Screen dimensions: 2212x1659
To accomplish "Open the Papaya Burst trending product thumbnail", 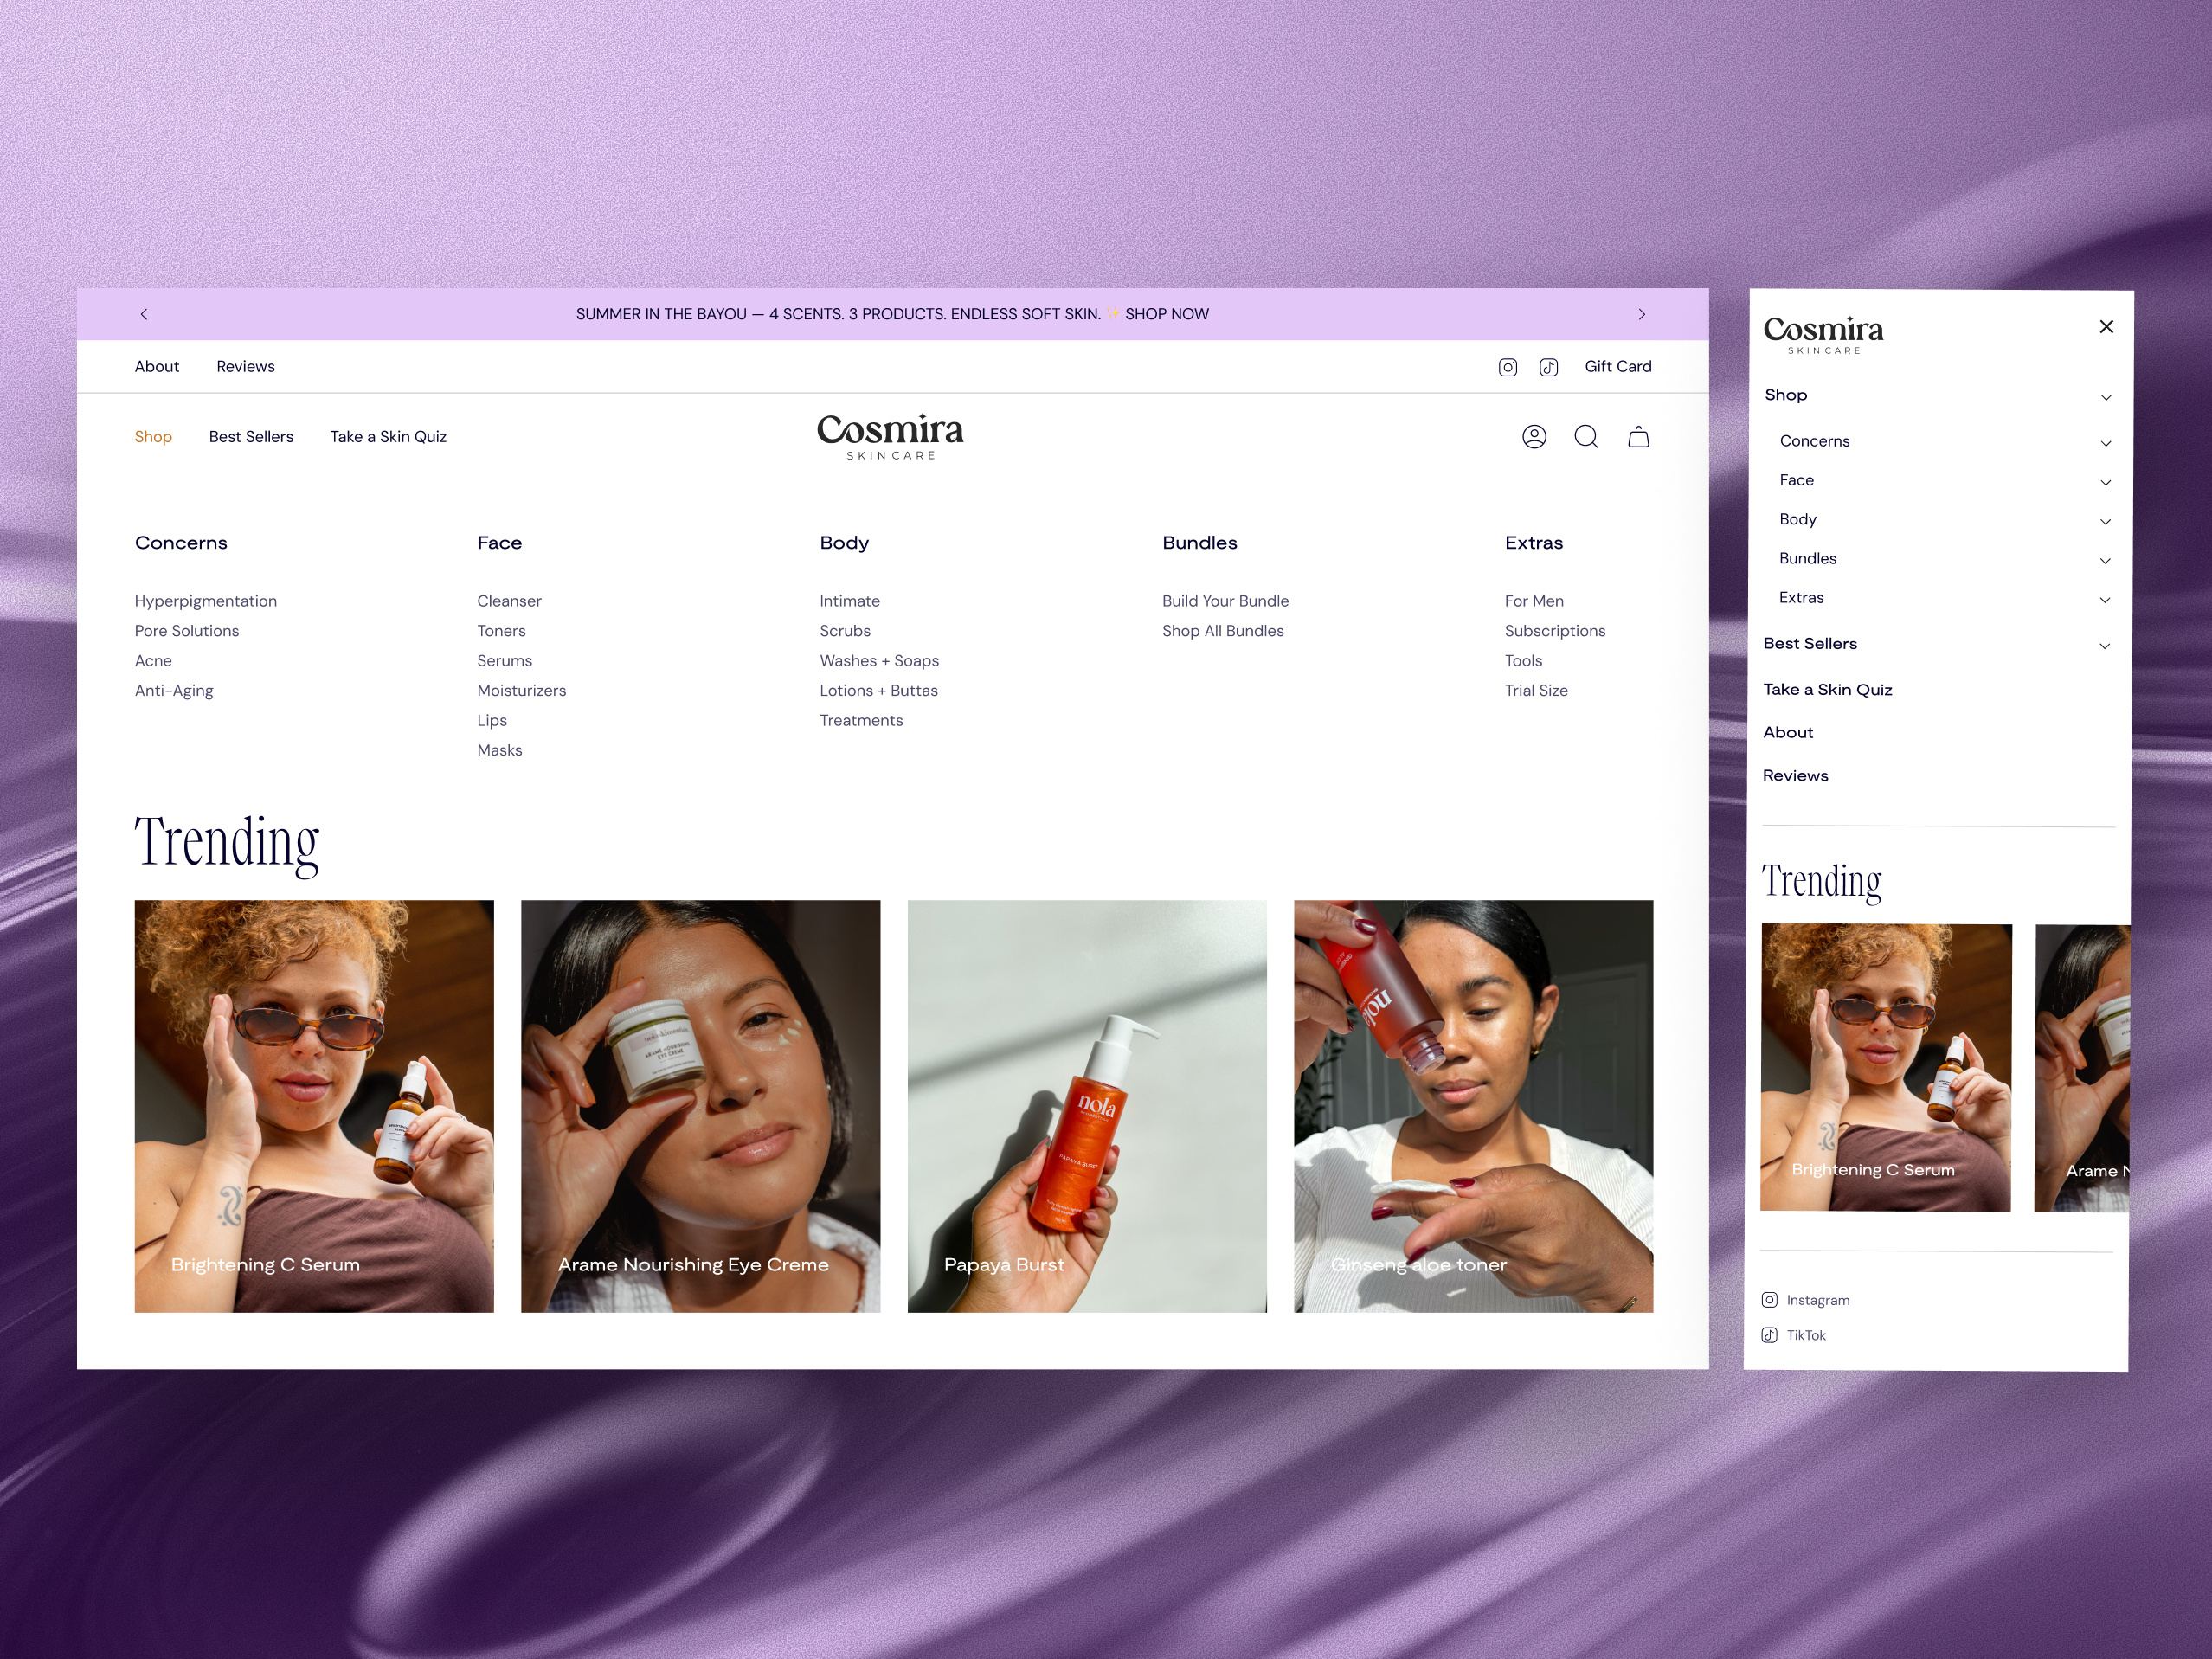I will point(1088,1105).
